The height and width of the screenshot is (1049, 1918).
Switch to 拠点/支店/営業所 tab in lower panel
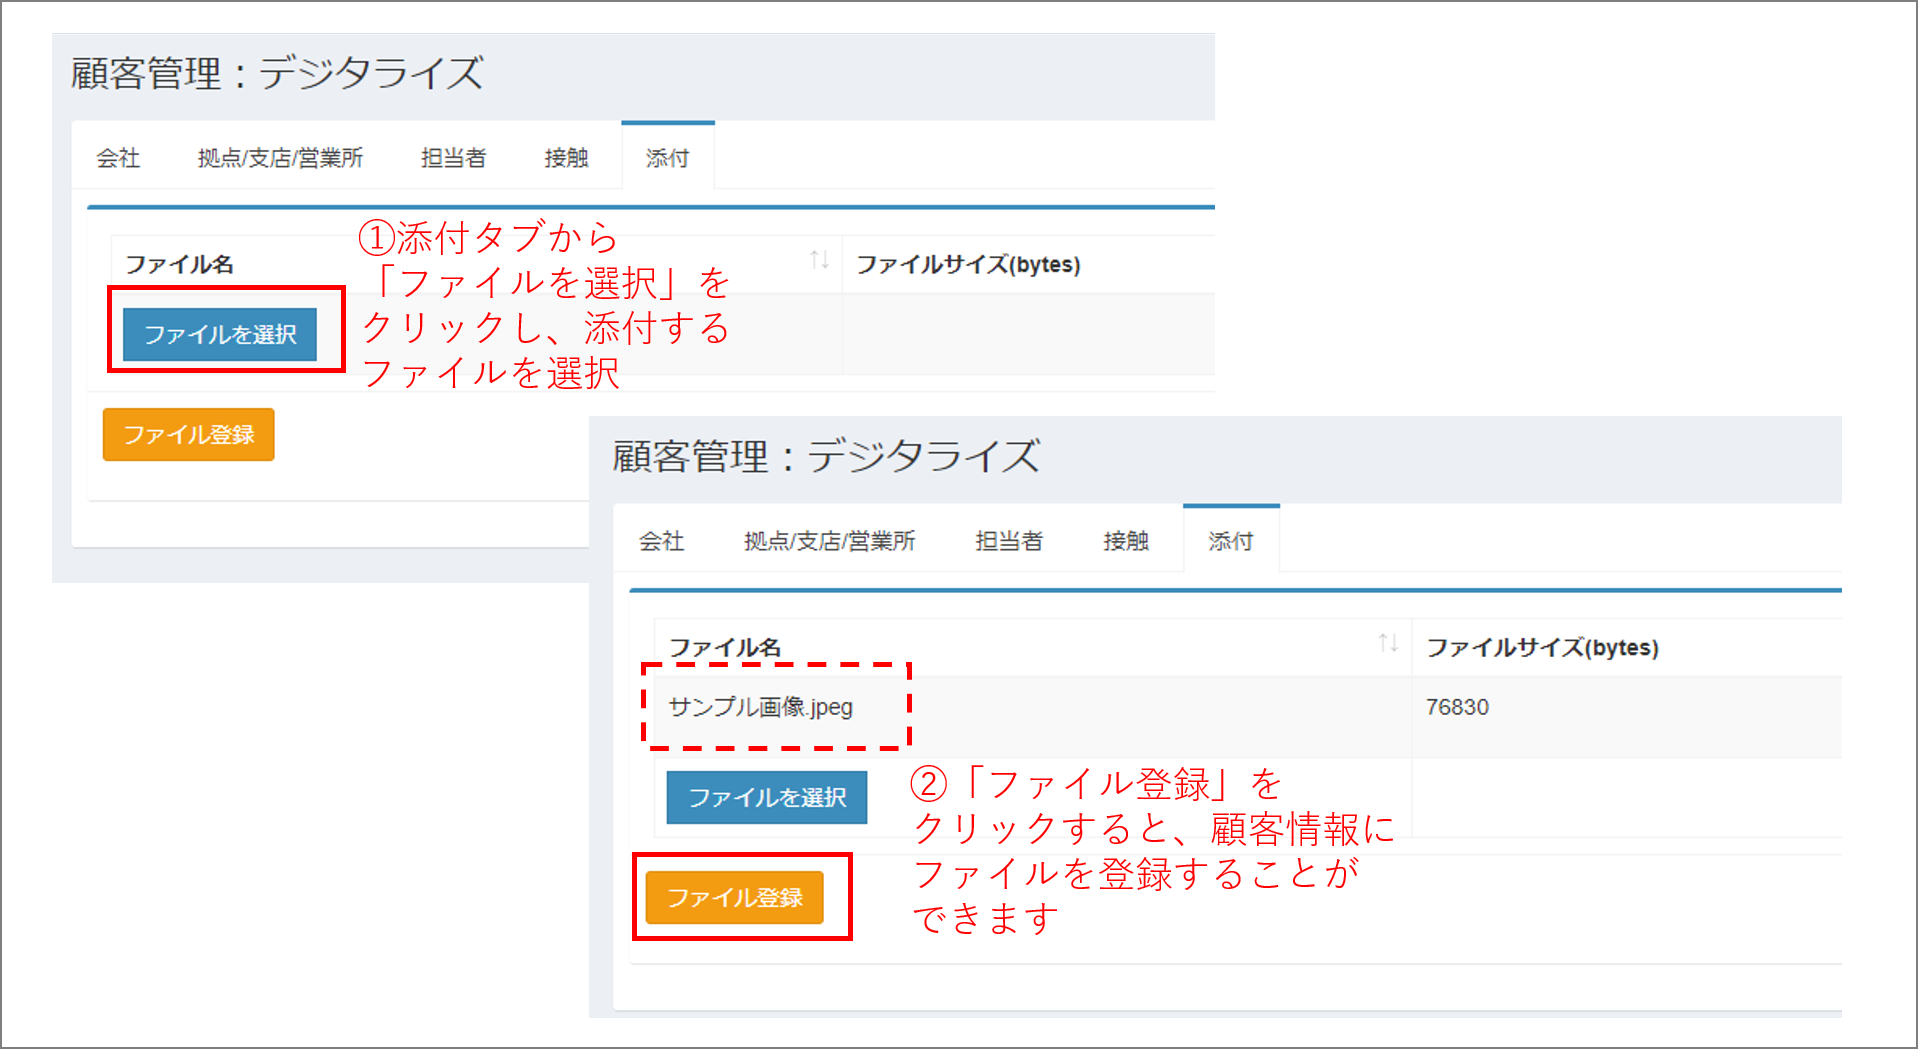pos(829,541)
